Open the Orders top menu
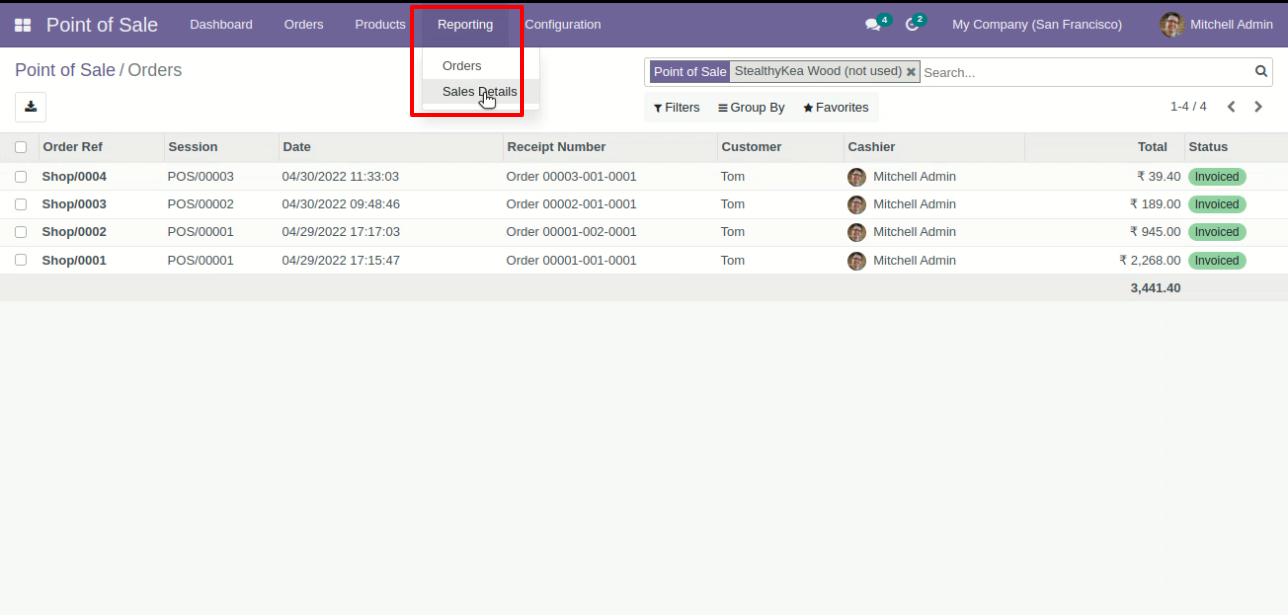 click(x=304, y=25)
